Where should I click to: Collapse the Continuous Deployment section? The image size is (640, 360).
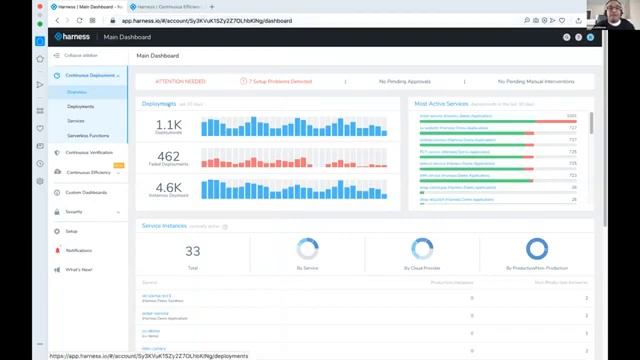[x=118, y=76]
